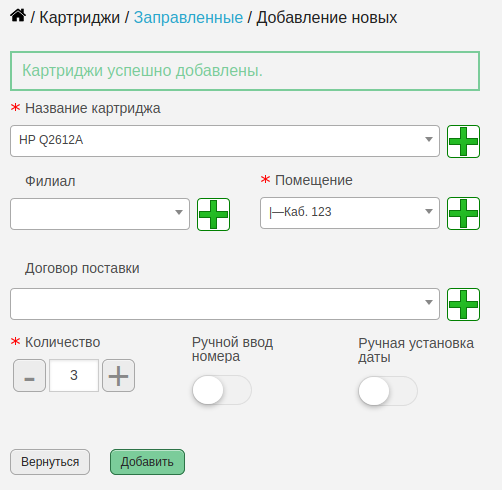Click the Вернуться button
502x490 pixels.
tap(50, 462)
